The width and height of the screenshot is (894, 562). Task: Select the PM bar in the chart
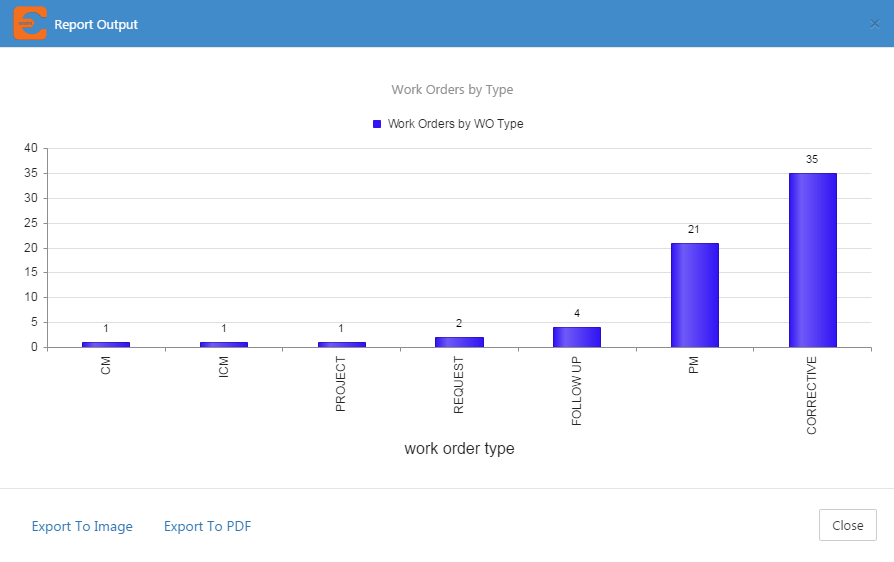[694, 295]
